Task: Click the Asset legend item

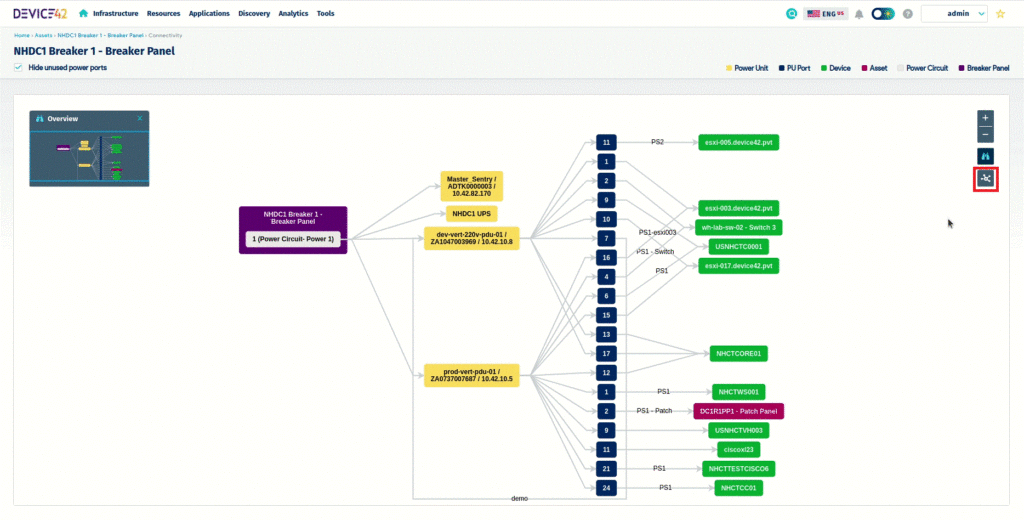Action: (x=874, y=68)
